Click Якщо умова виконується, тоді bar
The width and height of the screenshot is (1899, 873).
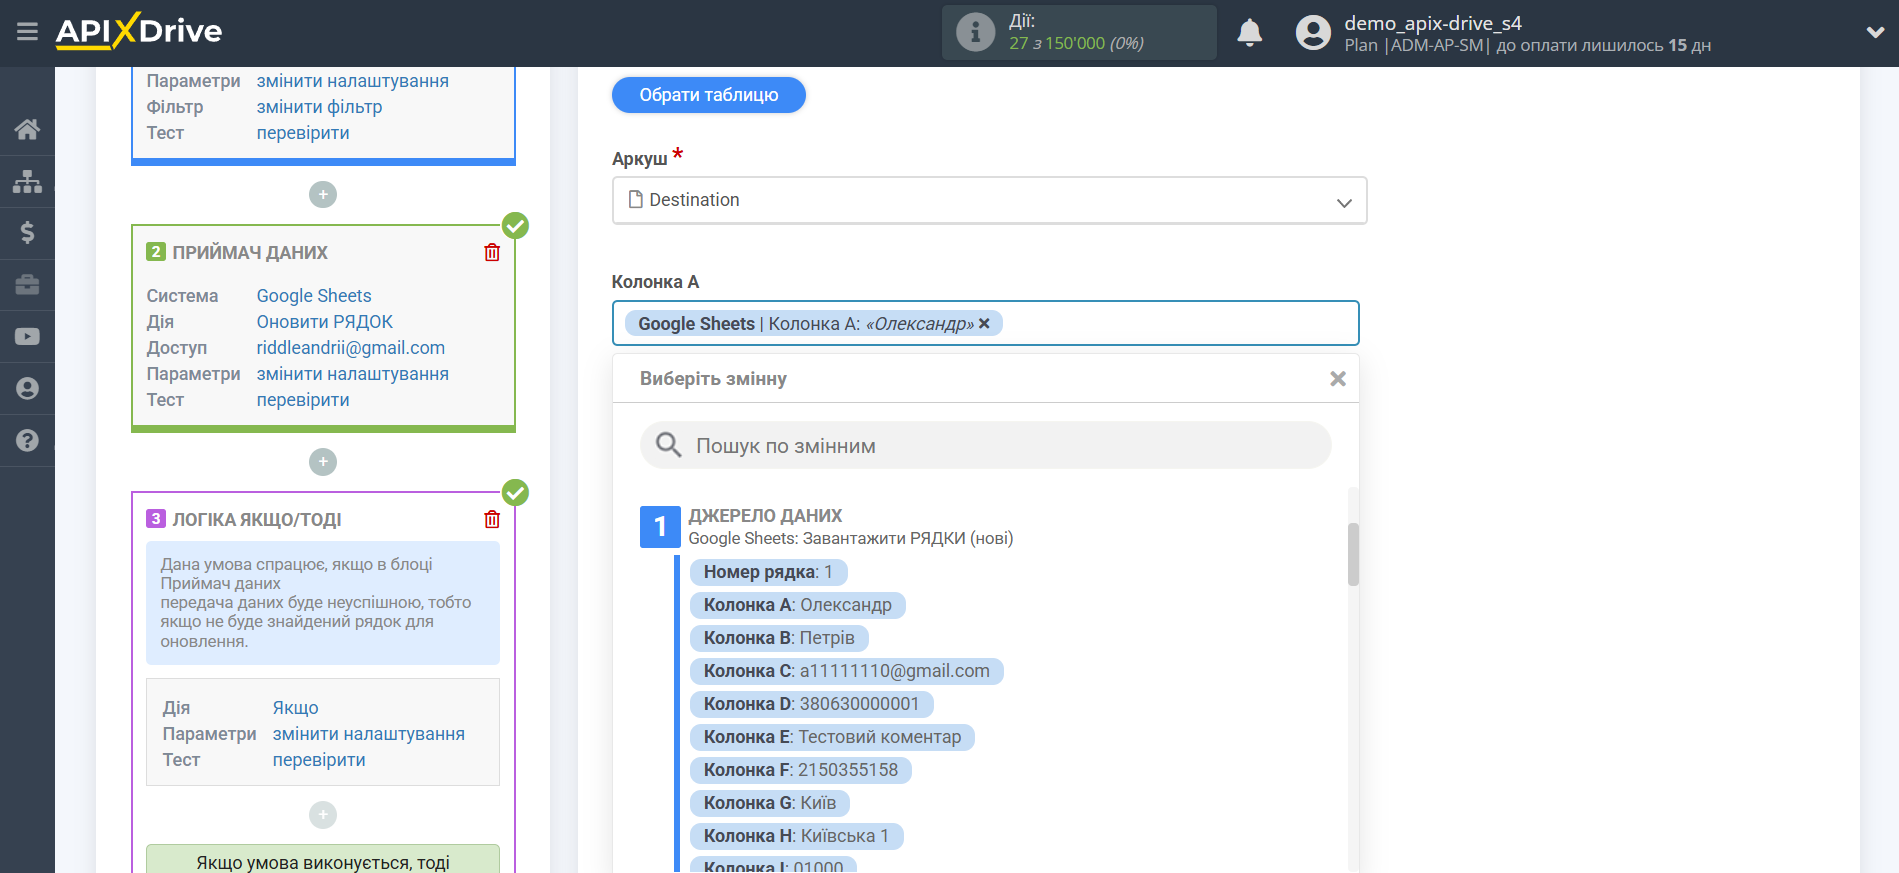[323, 860]
